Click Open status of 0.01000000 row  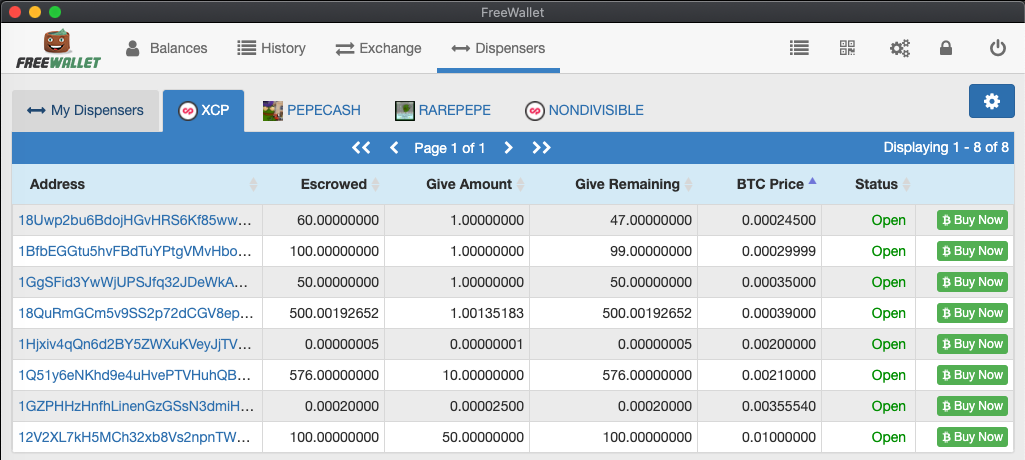coord(888,437)
